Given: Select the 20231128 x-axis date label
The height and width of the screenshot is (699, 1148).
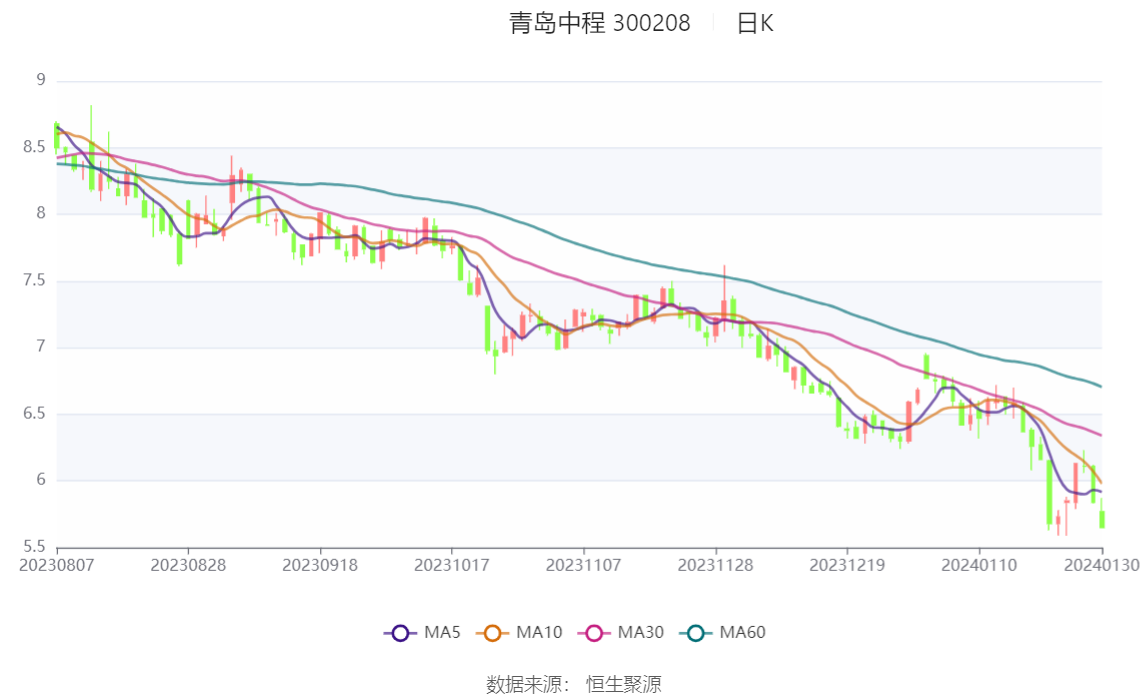Looking at the screenshot, I should click(716, 565).
